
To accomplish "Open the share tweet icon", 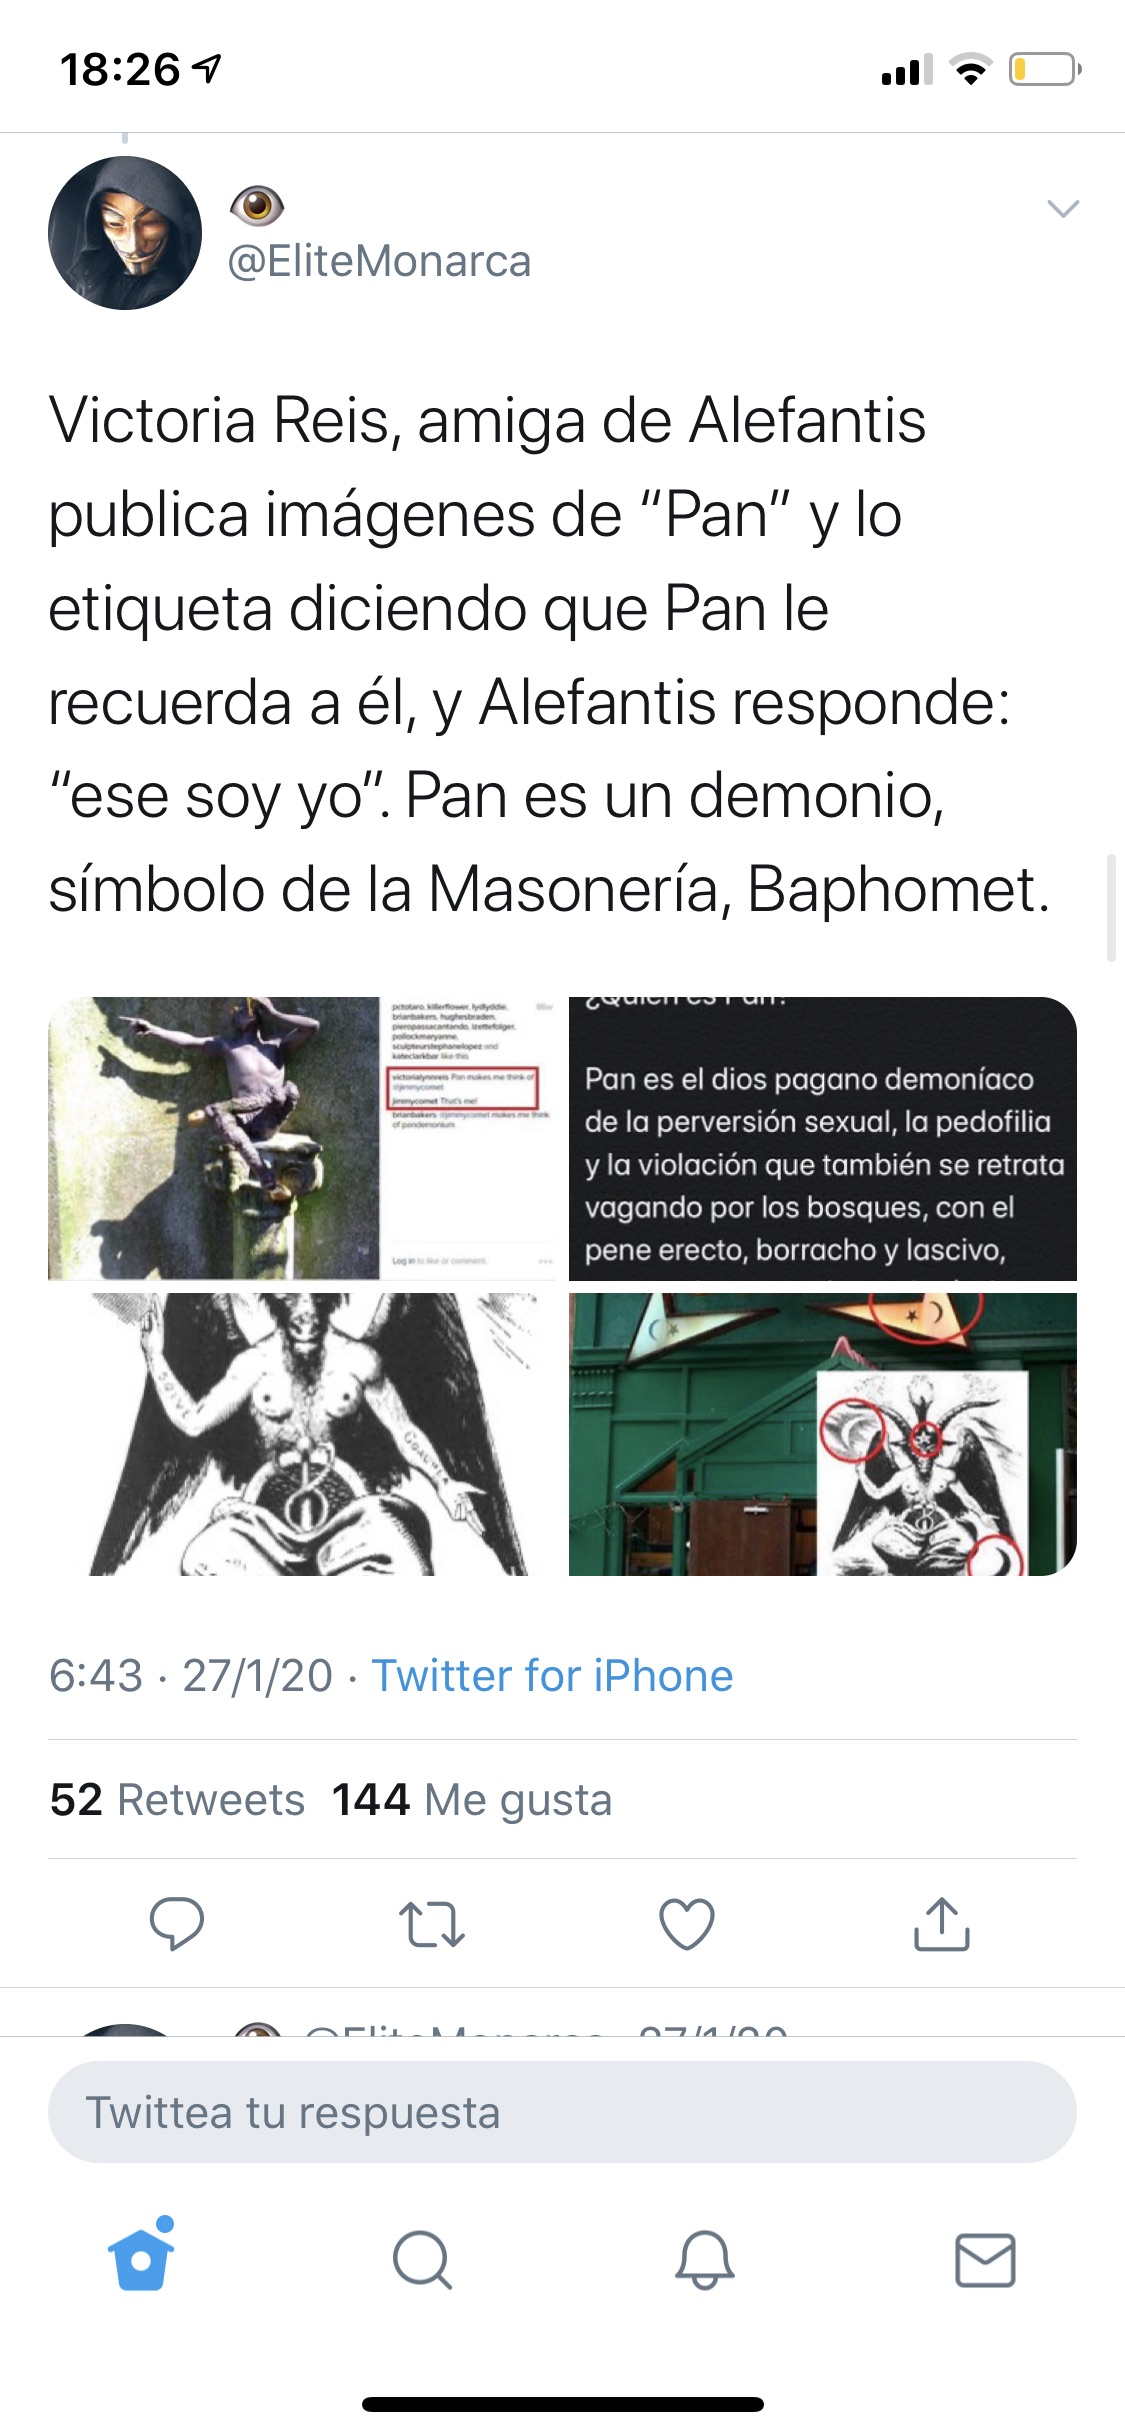I will (942, 1923).
